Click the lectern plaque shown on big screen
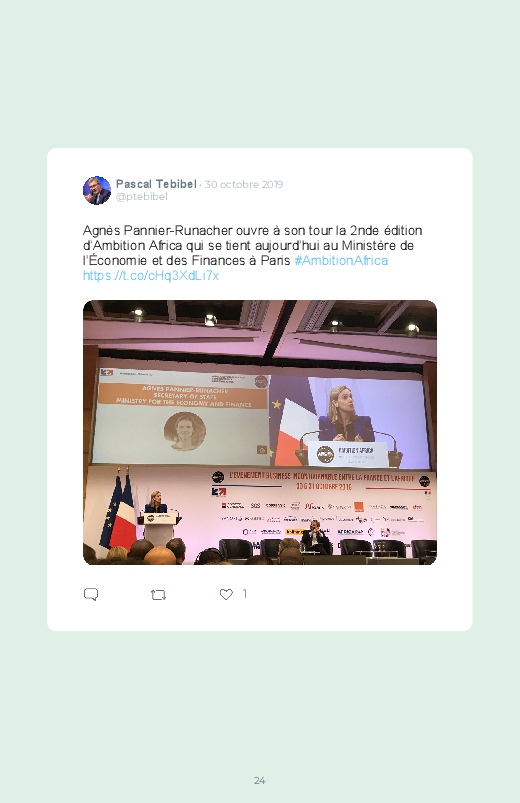This screenshot has width=520, height=803. [x=348, y=454]
